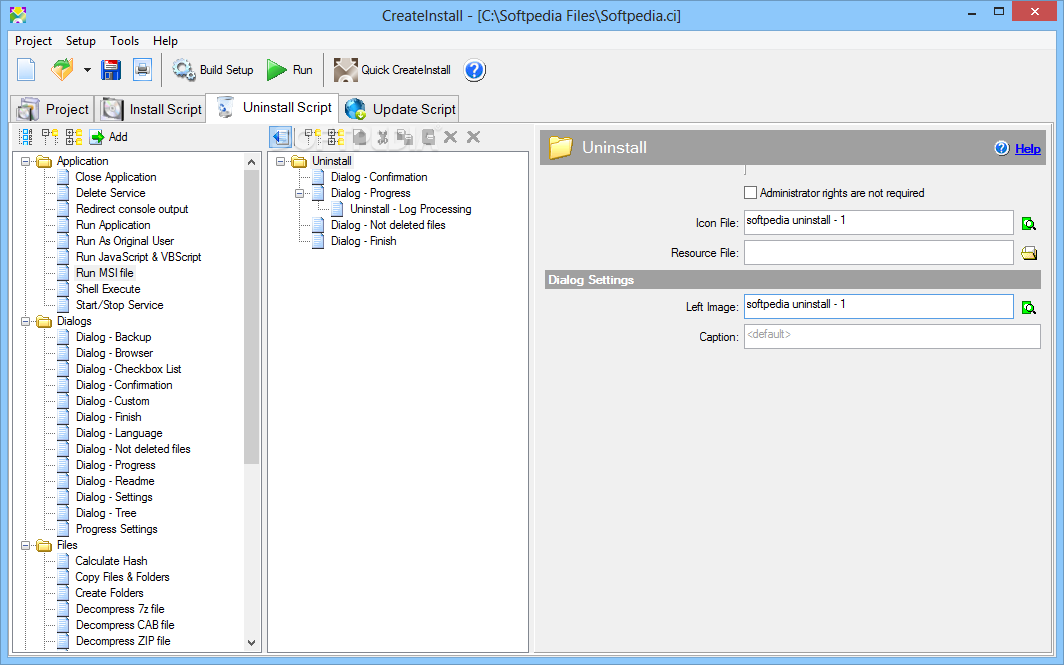Browse for Icon File with magnifier icon
Viewport: 1064px width, 665px height.
pos(1029,223)
